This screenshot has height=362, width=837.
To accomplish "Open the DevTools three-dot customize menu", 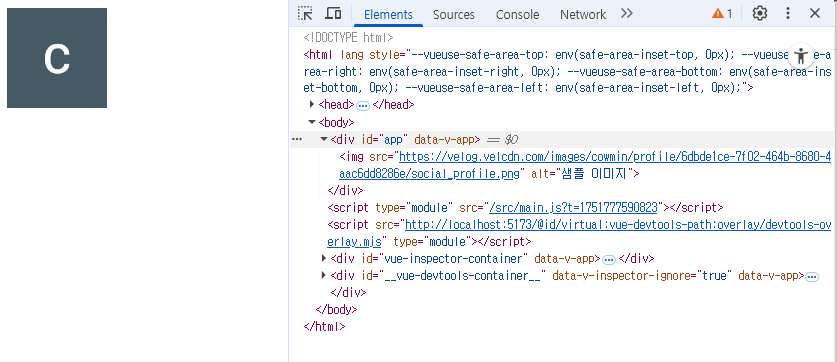I will coord(788,14).
